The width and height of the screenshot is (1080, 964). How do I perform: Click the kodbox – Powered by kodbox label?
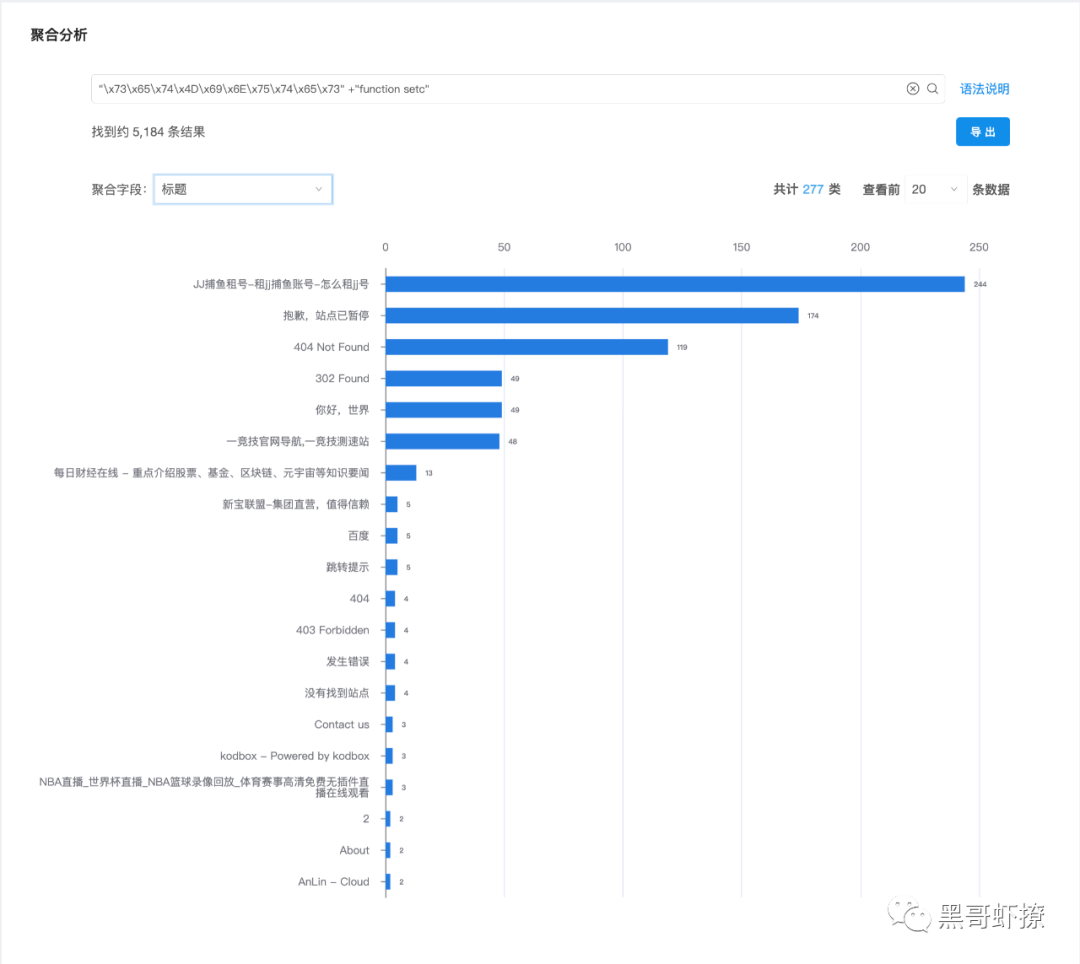295,756
